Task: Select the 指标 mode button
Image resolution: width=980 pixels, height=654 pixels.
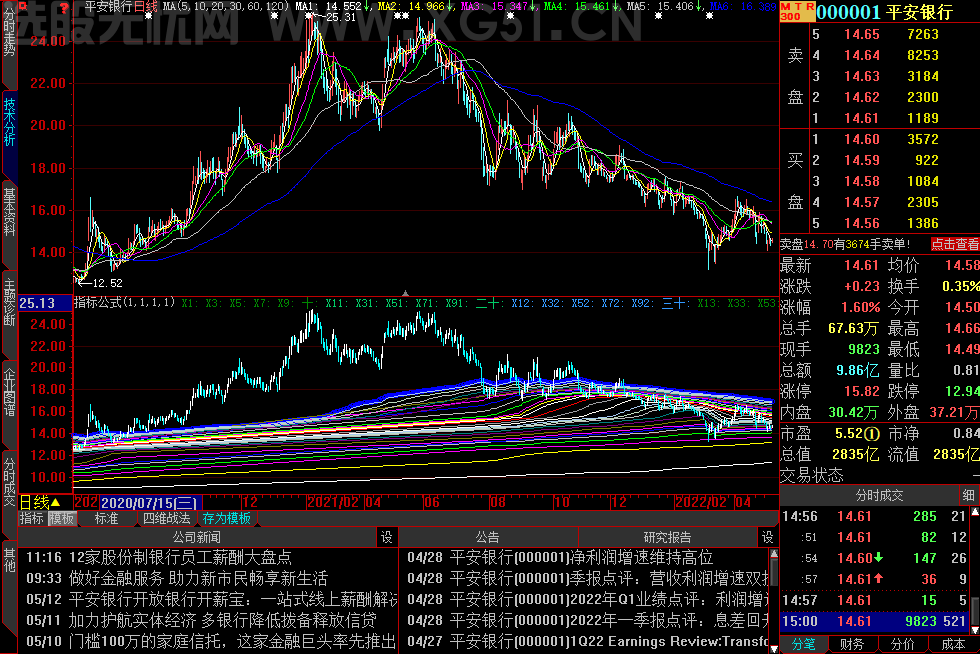Action: click(x=31, y=518)
